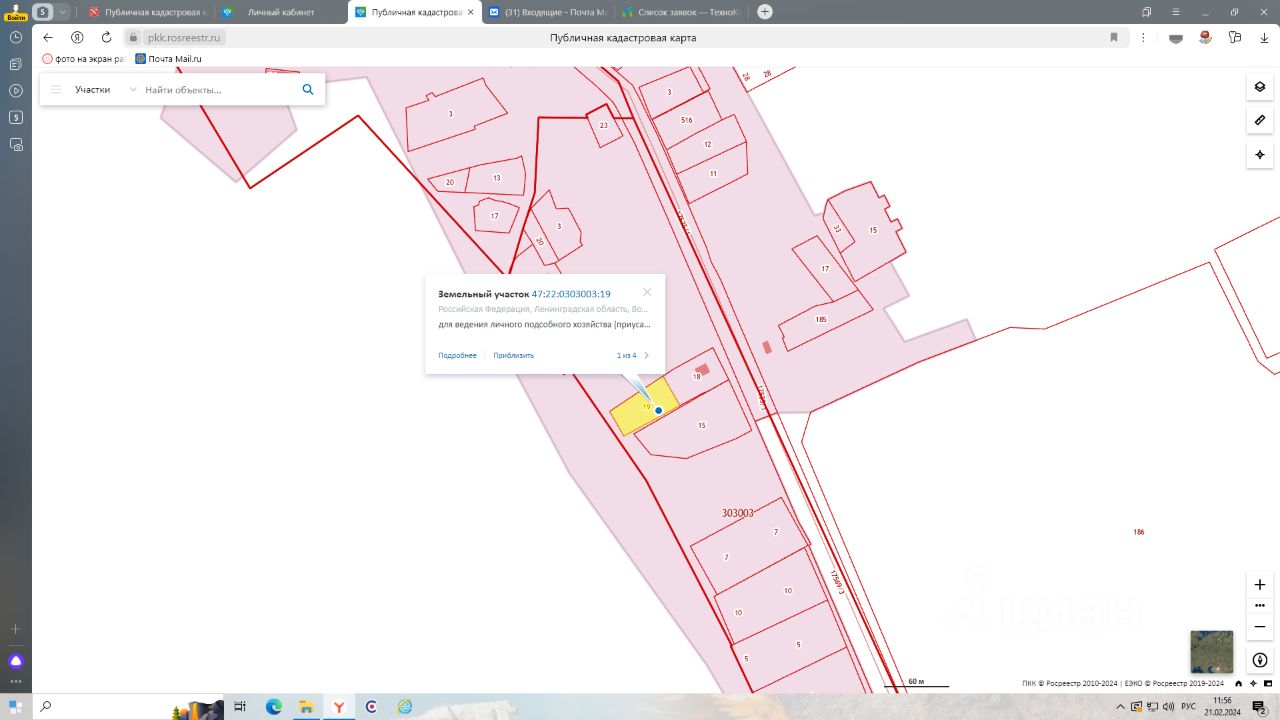
Task: Switch basemap via satellite thumbnail
Action: (1211, 651)
